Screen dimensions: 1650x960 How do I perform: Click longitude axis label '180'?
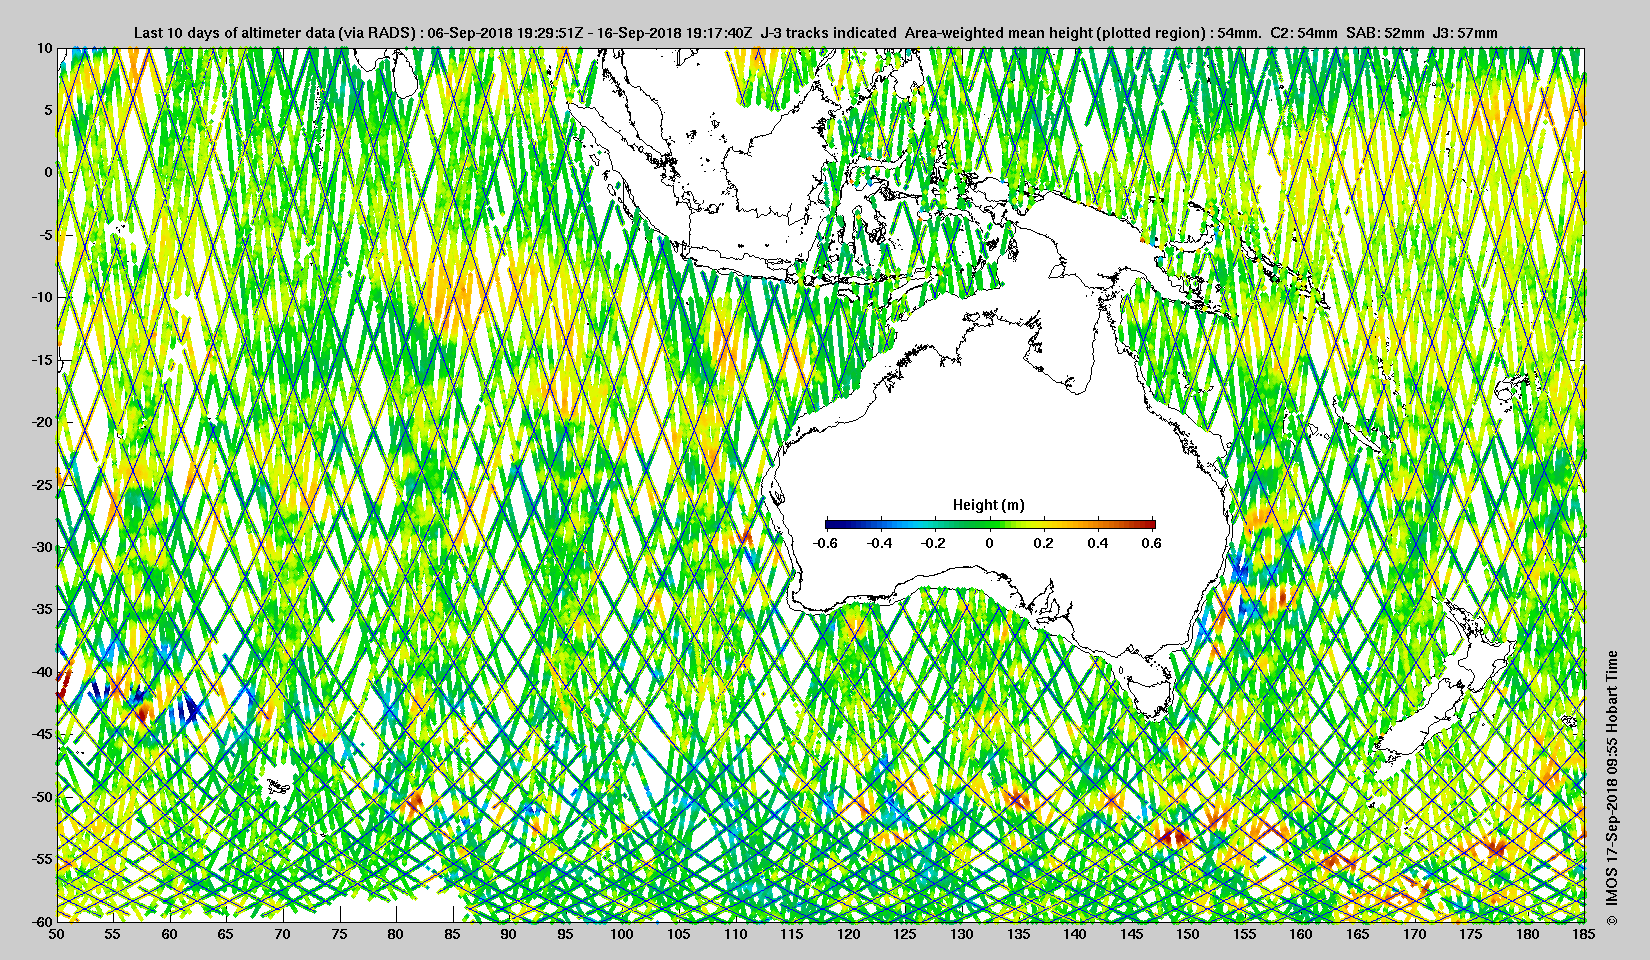(x=1528, y=934)
